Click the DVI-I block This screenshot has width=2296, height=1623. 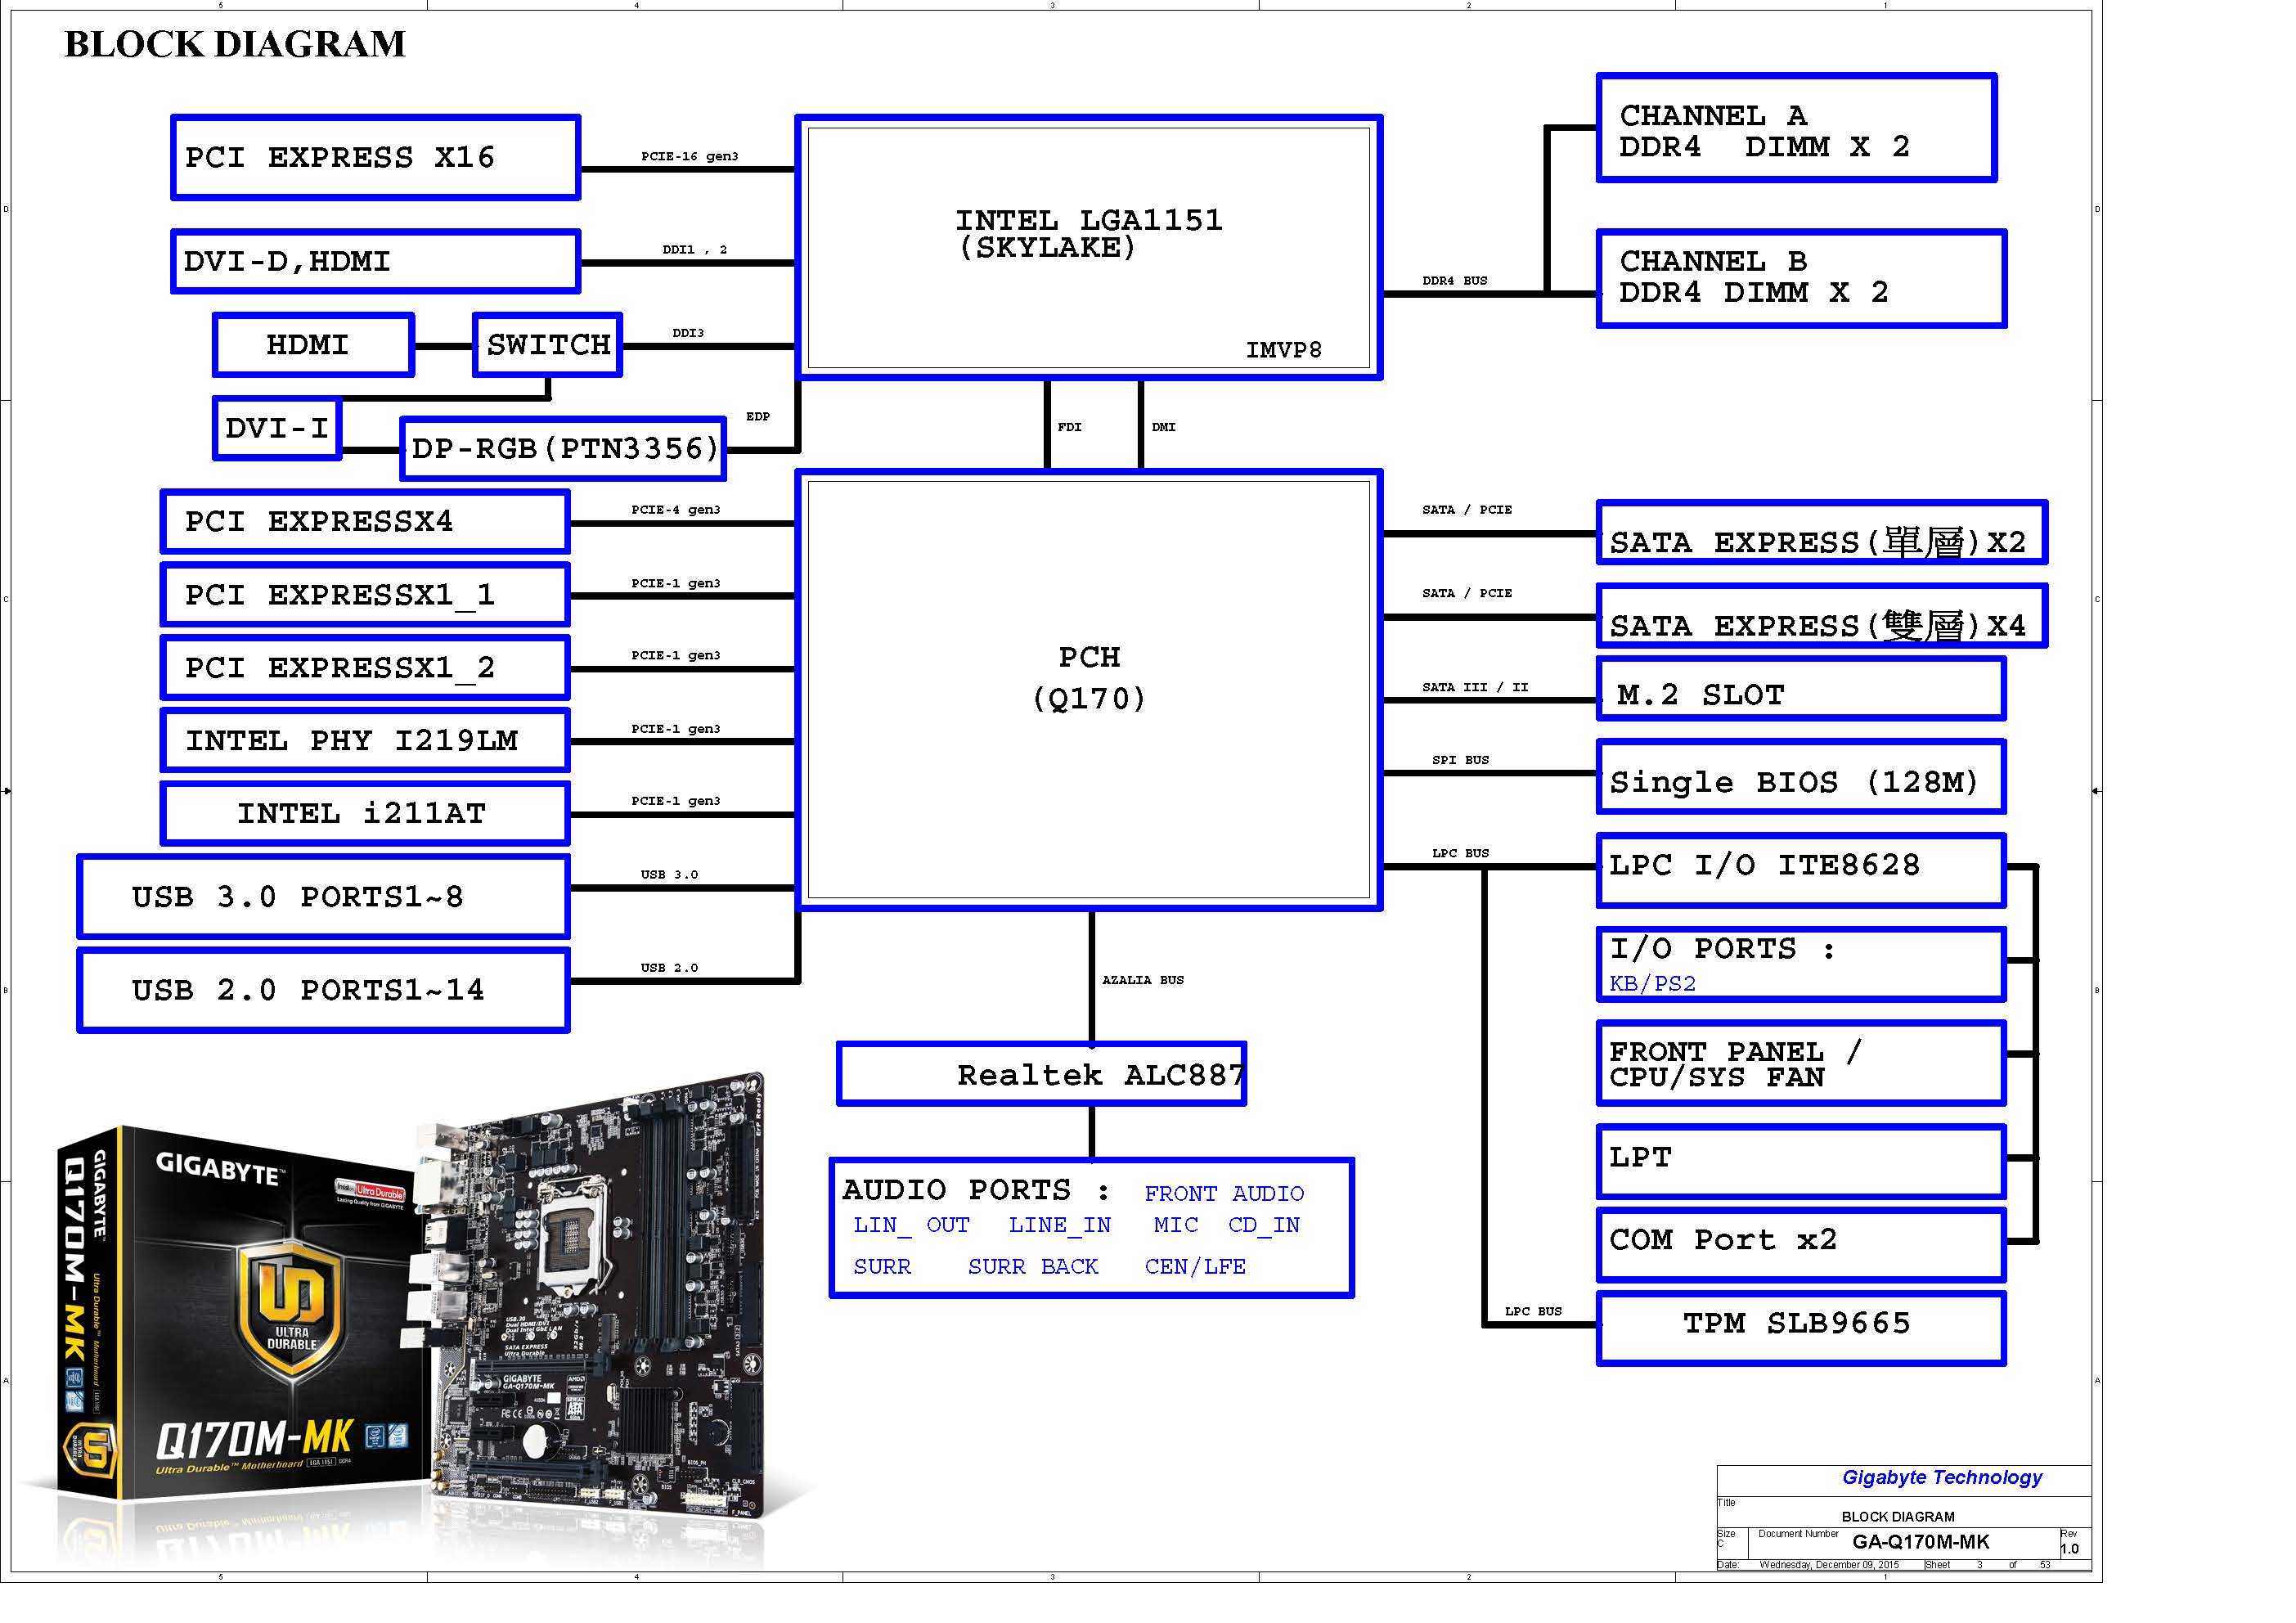[277, 428]
